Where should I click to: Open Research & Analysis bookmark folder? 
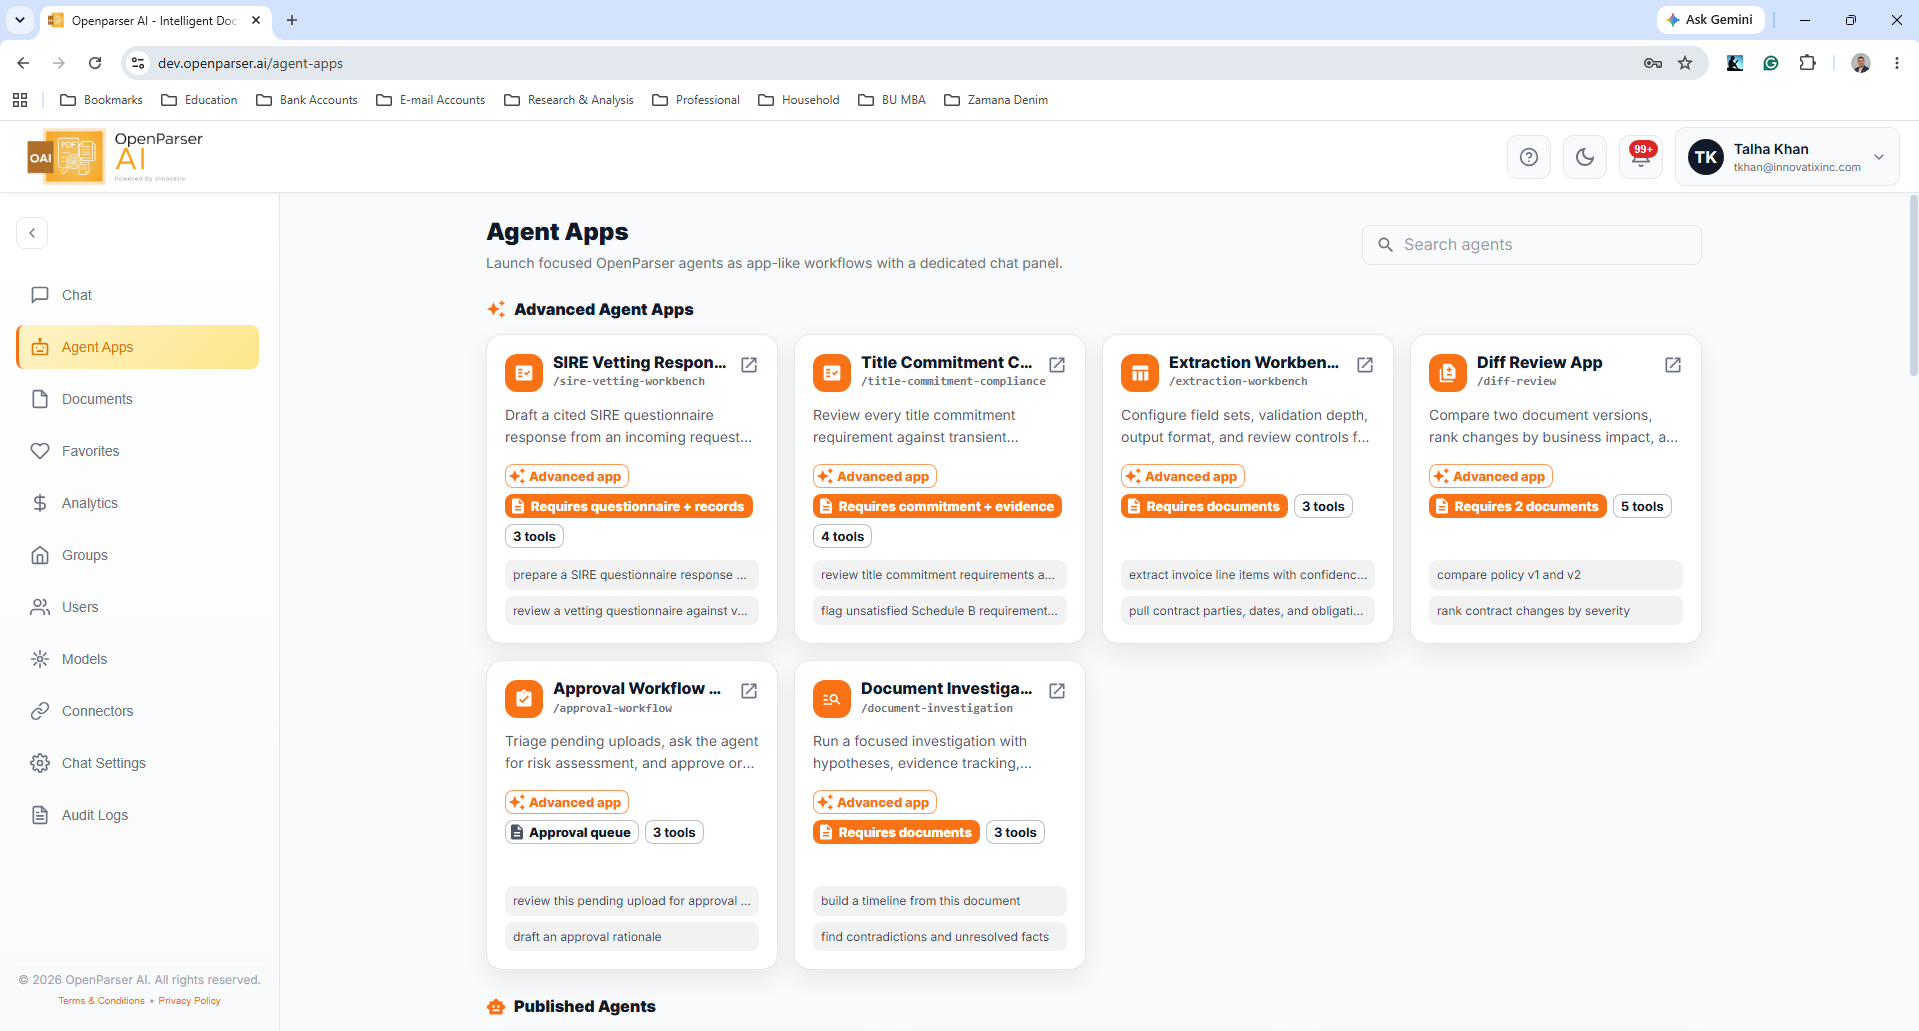569,100
